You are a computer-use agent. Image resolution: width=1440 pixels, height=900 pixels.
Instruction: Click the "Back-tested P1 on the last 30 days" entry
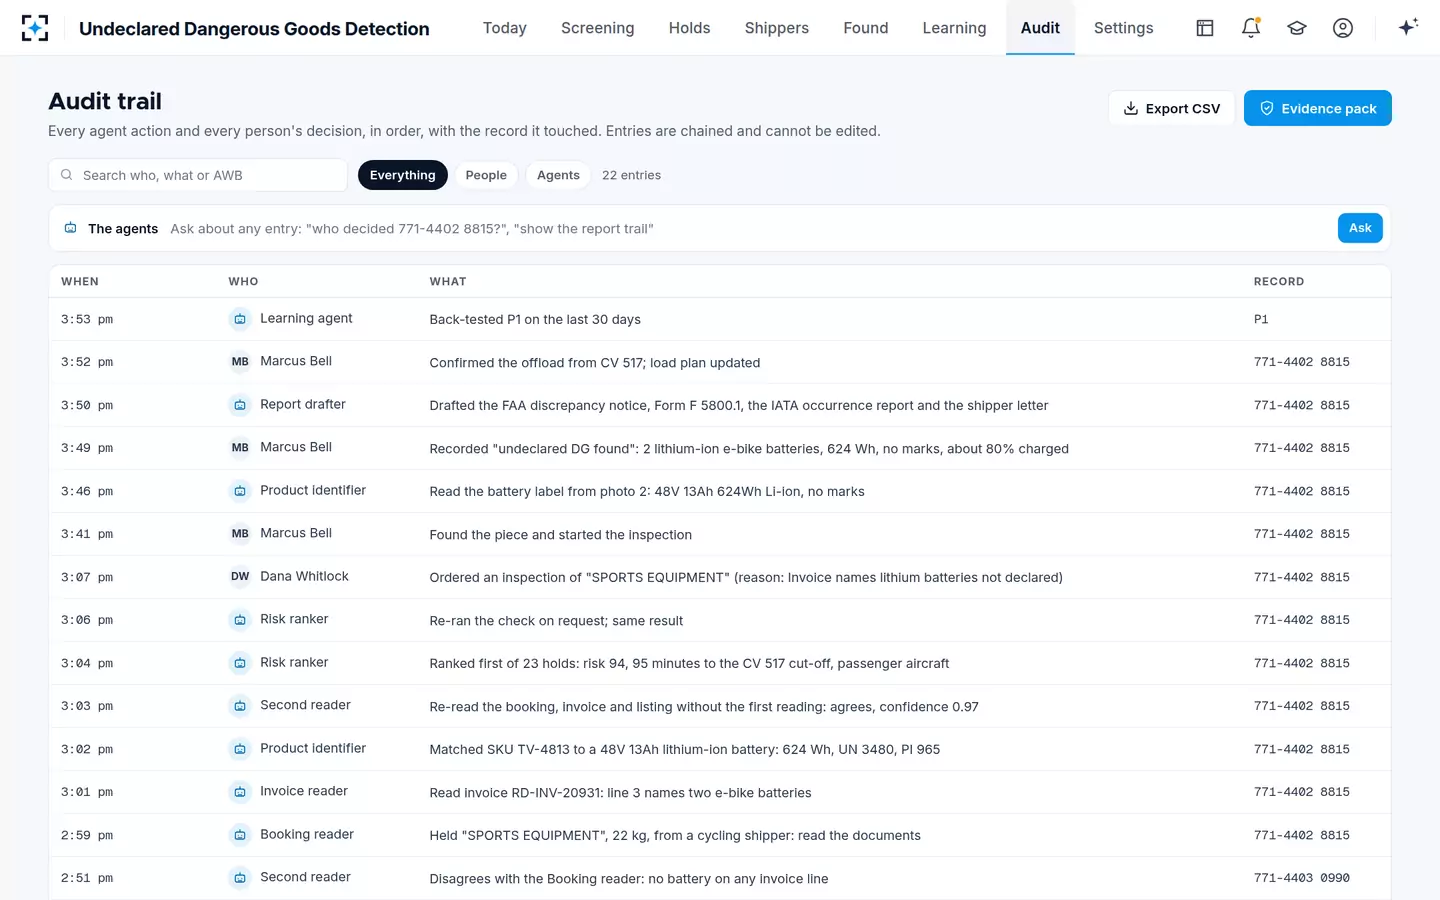(x=535, y=320)
